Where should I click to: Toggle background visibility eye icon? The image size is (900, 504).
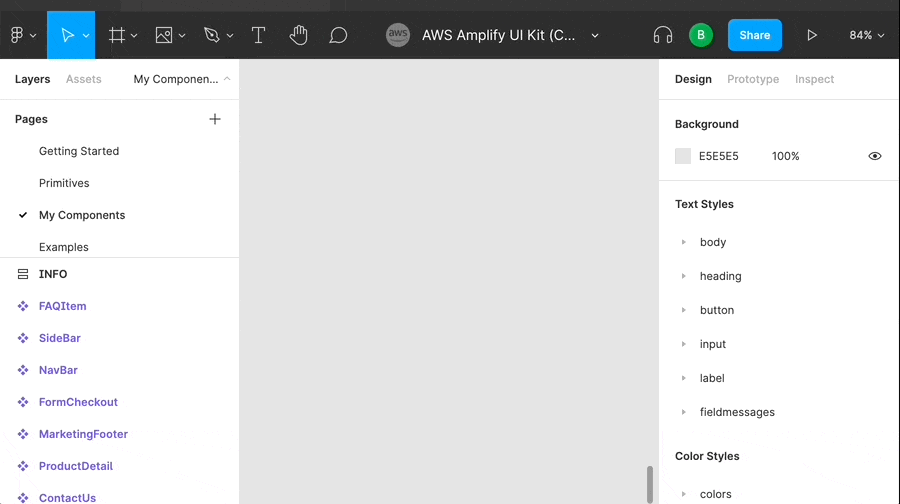(874, 156)
